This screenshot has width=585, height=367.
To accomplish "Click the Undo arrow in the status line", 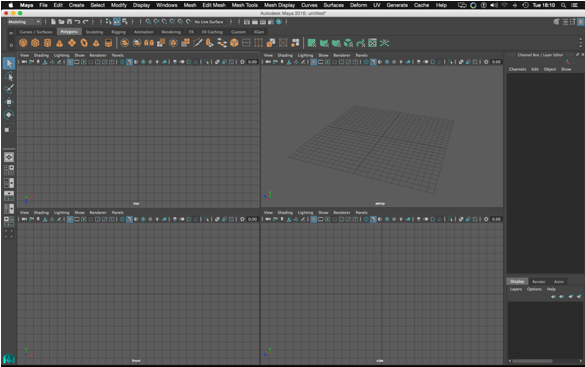I will pyautogui.click(x=77, y=22).
